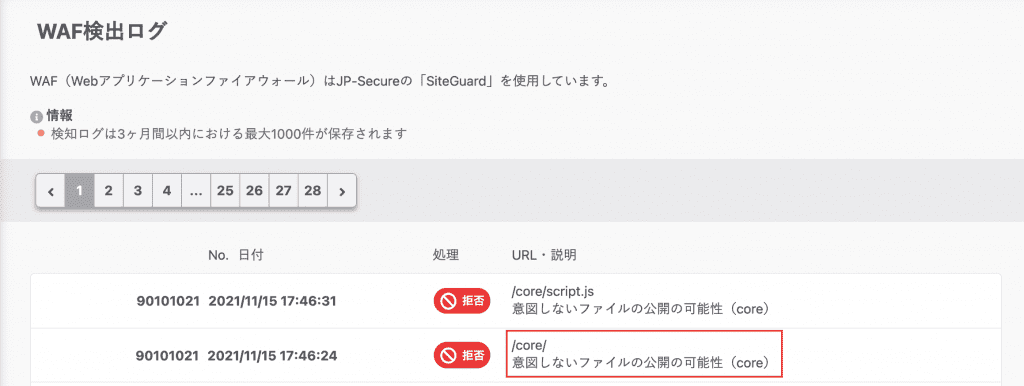Click the URL・説明 column header

coord(543,255)
